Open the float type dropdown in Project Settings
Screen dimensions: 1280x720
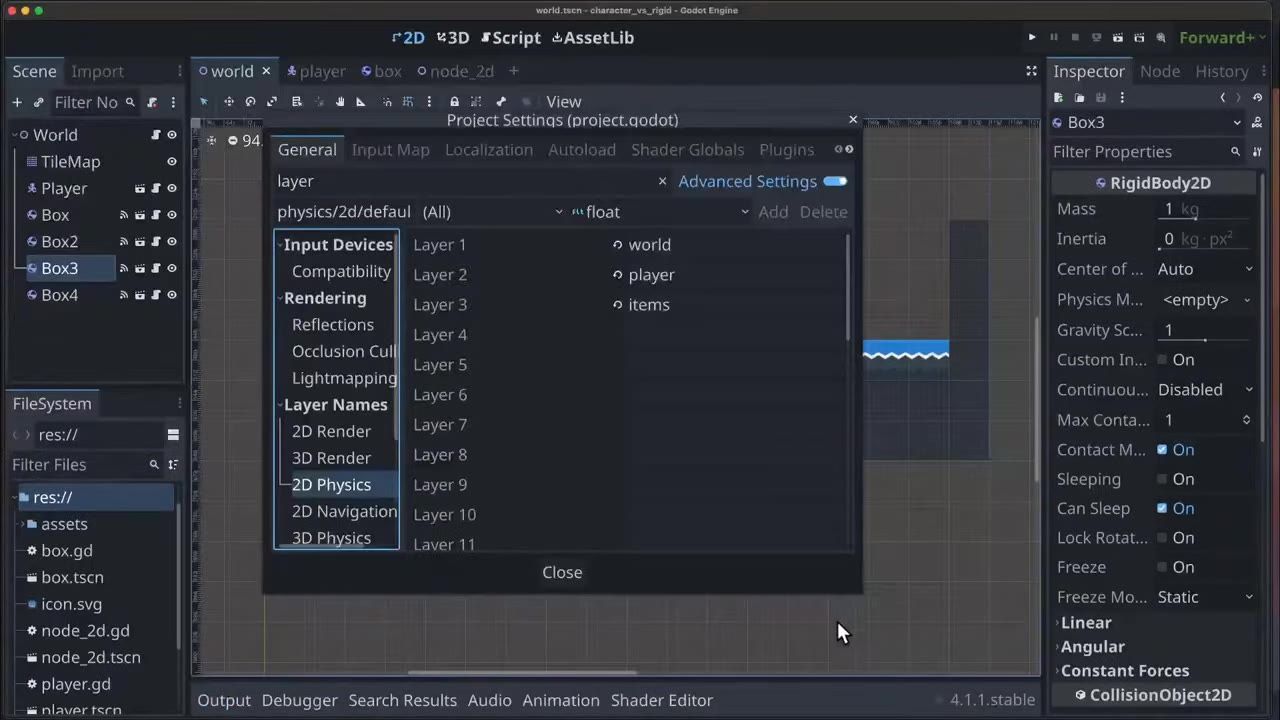click(661, 212)
